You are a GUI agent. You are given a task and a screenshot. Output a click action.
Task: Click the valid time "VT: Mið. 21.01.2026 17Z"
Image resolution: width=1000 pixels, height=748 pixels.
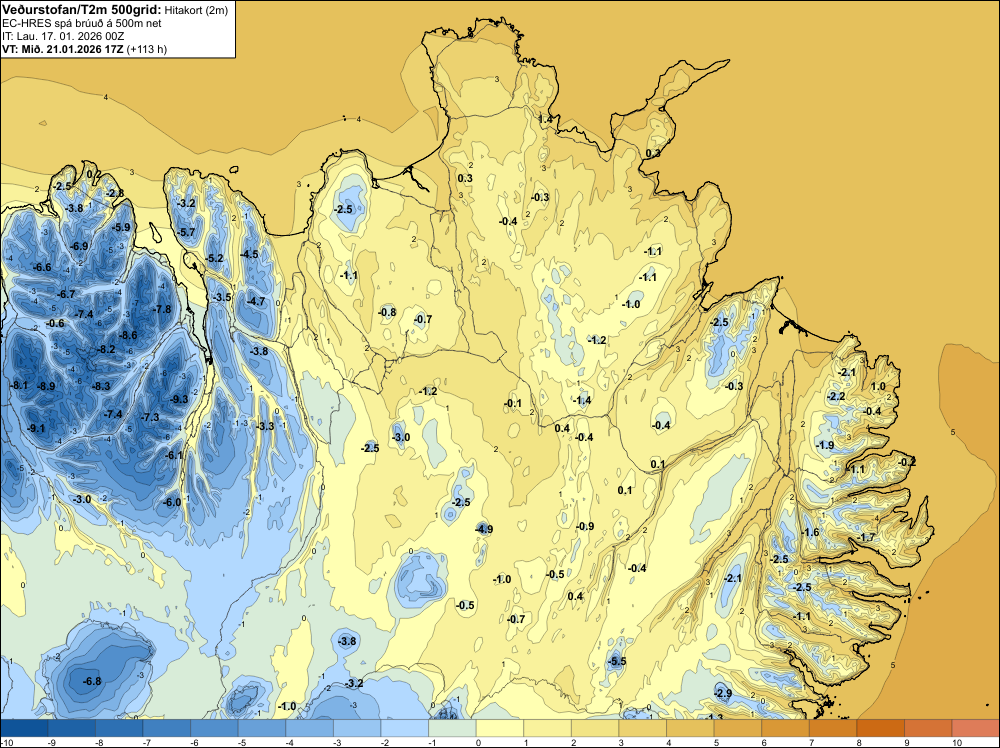tap(62, 49)
